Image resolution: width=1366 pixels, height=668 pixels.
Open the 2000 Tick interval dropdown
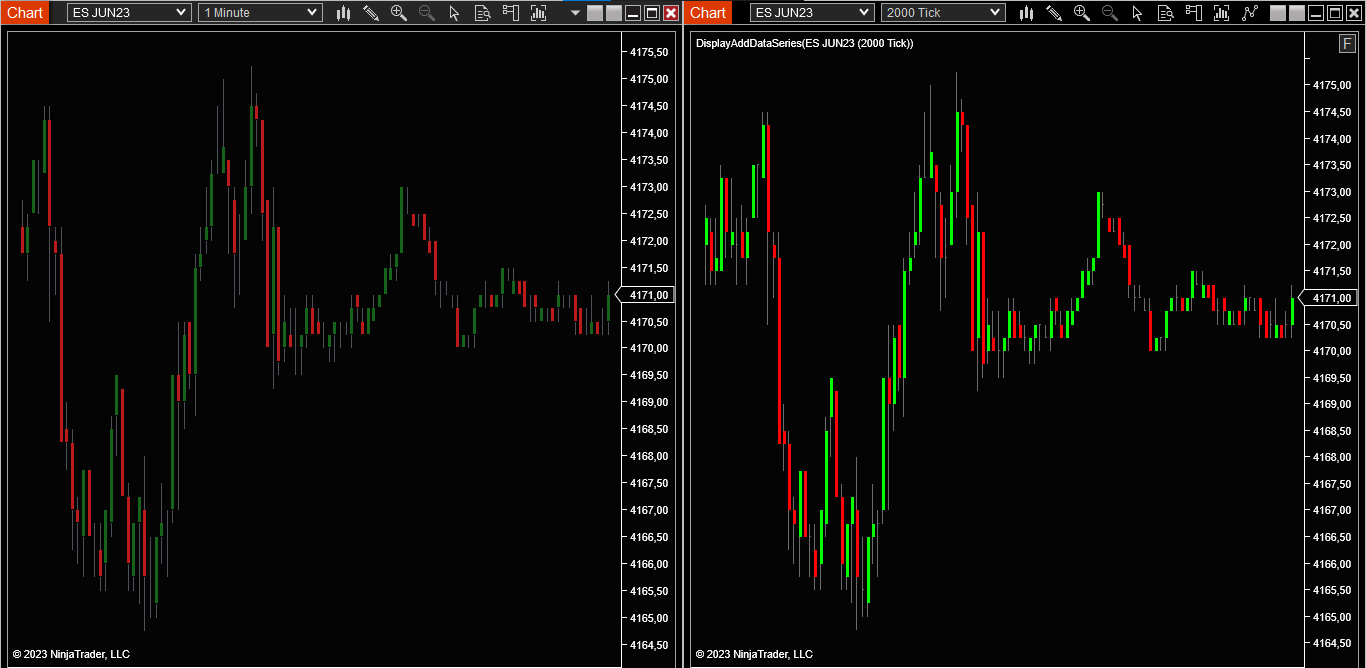943,13
